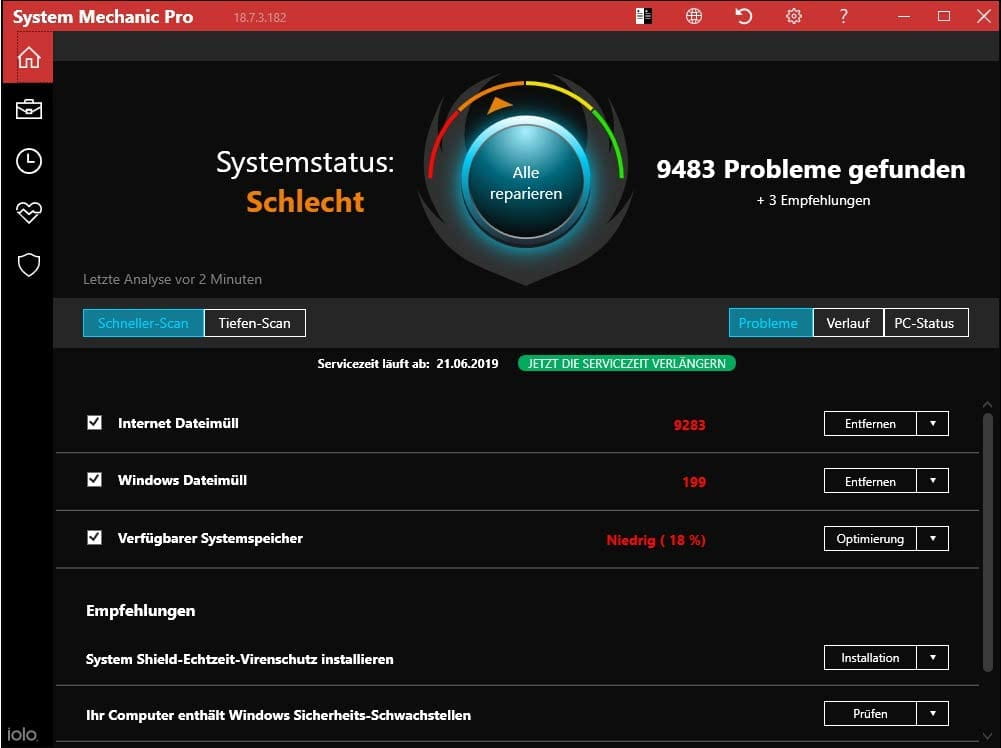Image resolution: width=1001 pixels, height=748 pixels.
Task: Toggle the Verfügbarer Systemspeicher checkbox
Action: [94, 538]
